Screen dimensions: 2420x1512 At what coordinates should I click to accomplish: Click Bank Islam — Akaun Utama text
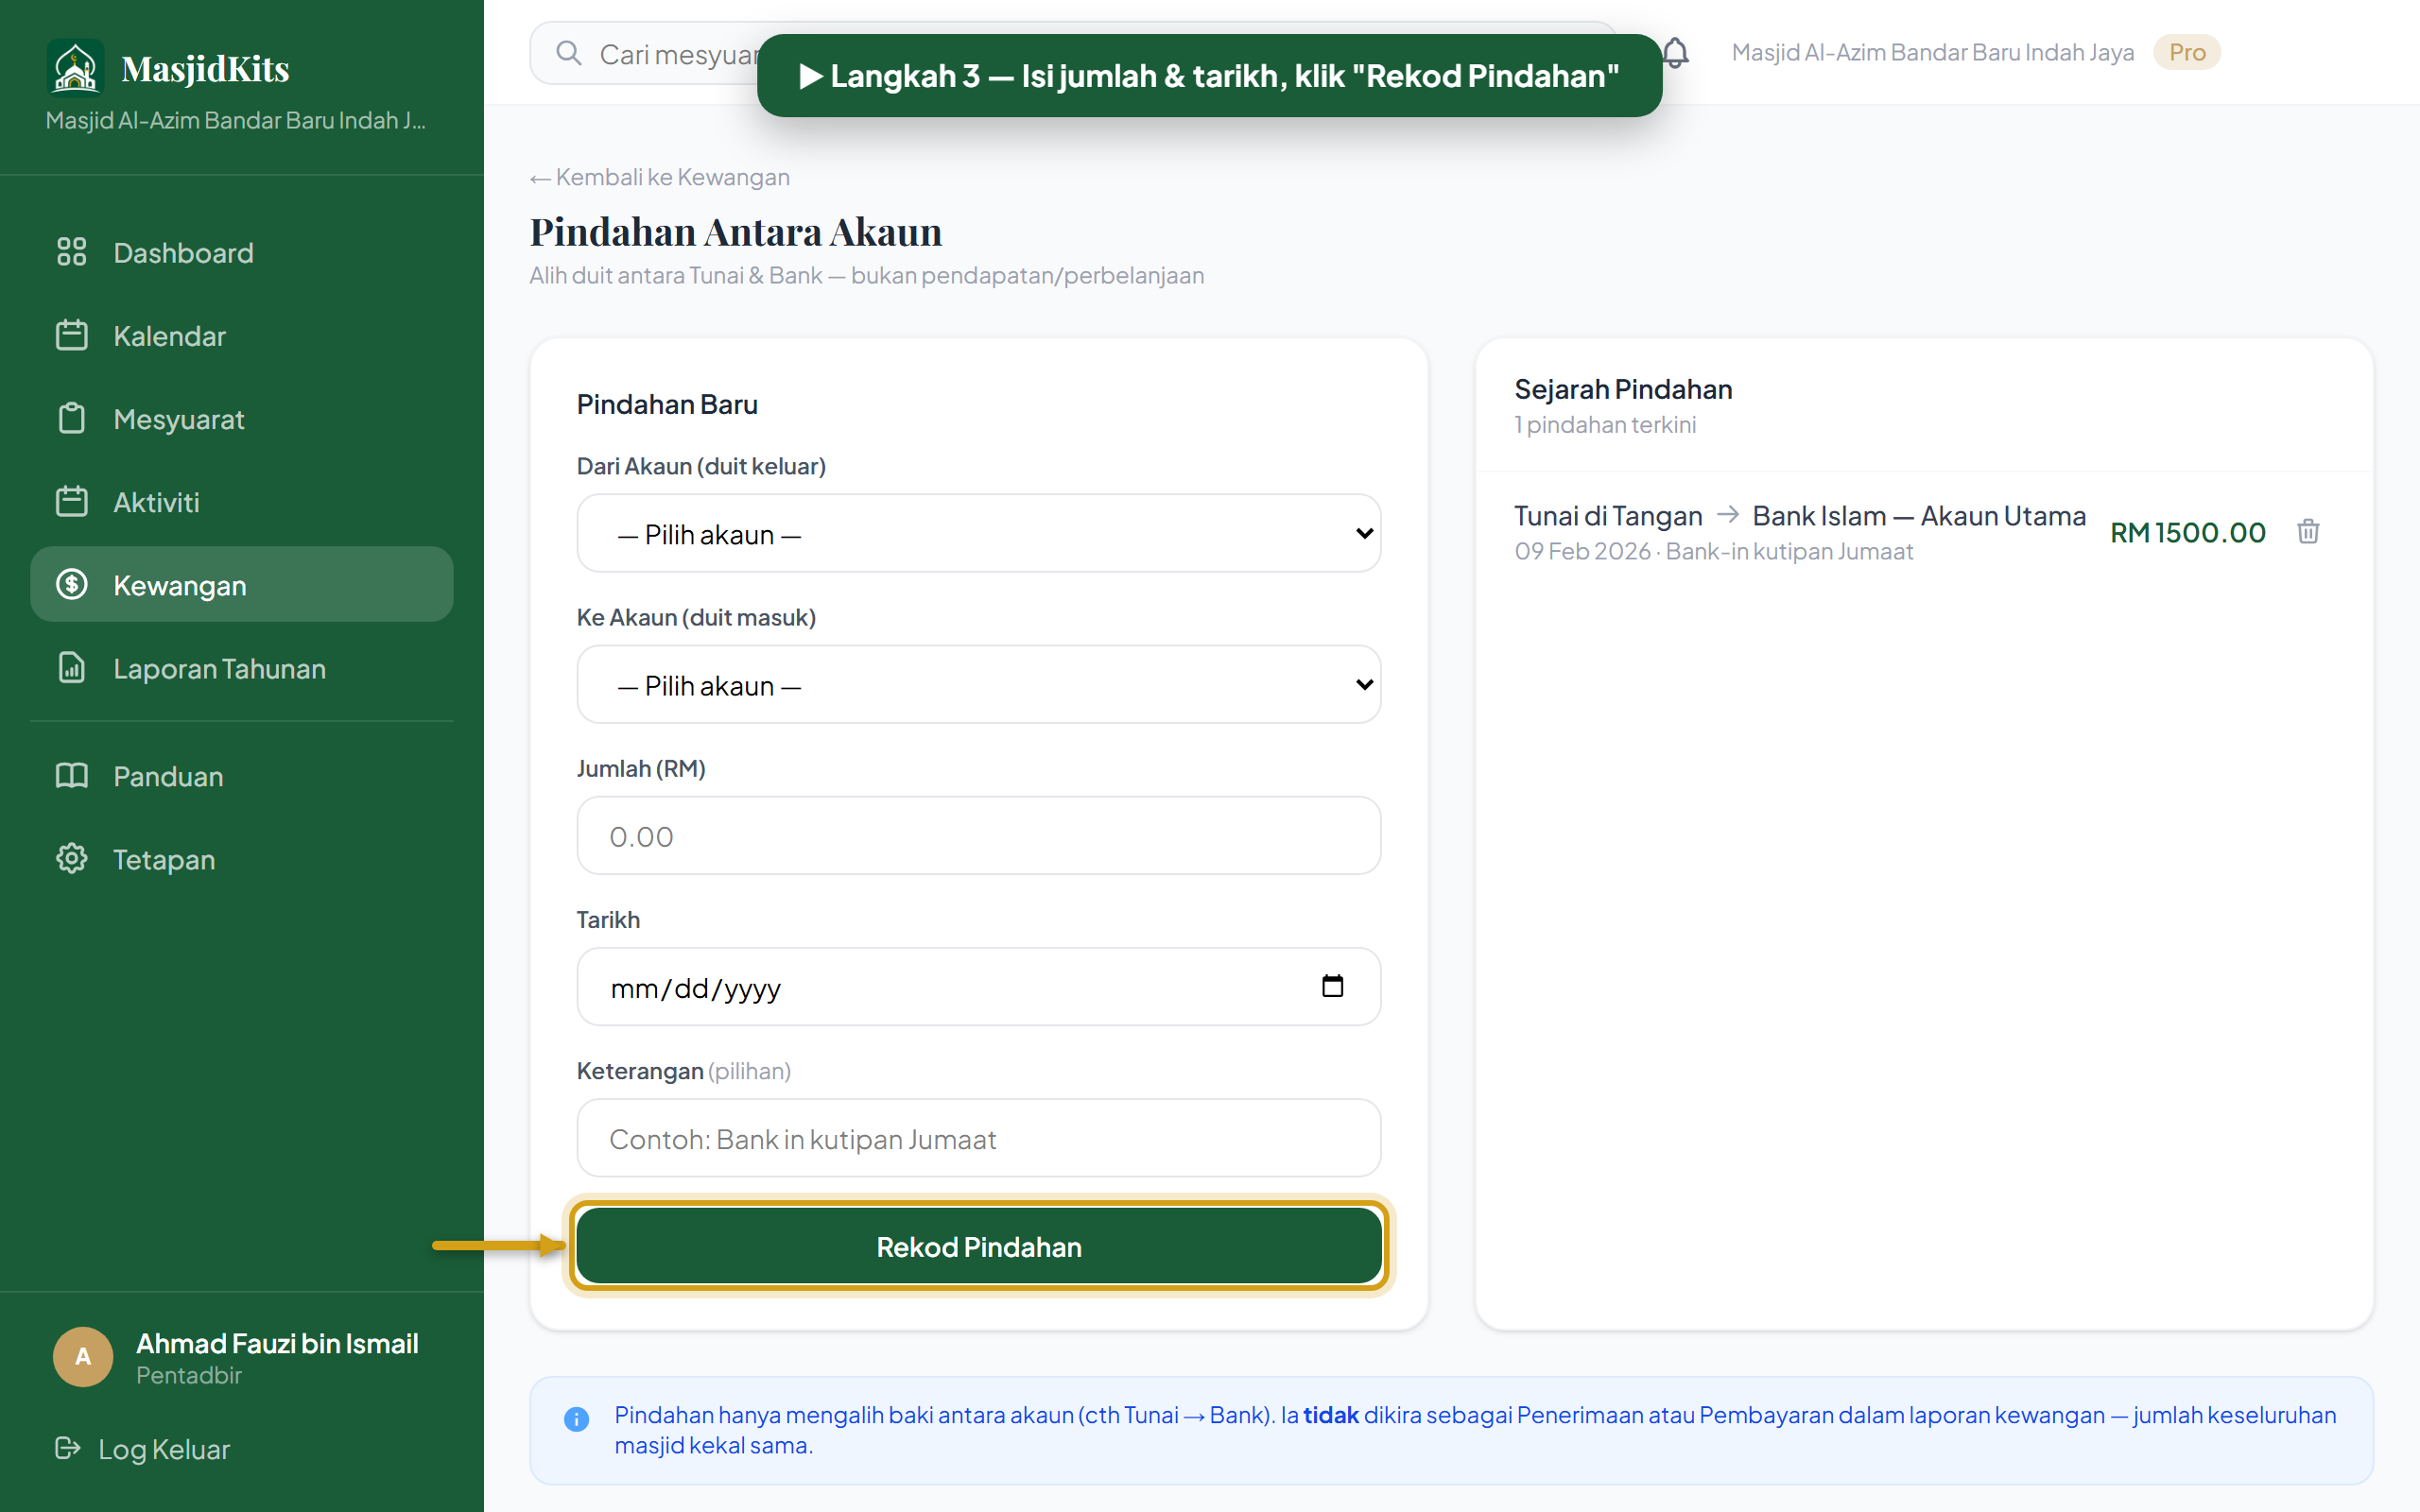[x=1919, y=516]
